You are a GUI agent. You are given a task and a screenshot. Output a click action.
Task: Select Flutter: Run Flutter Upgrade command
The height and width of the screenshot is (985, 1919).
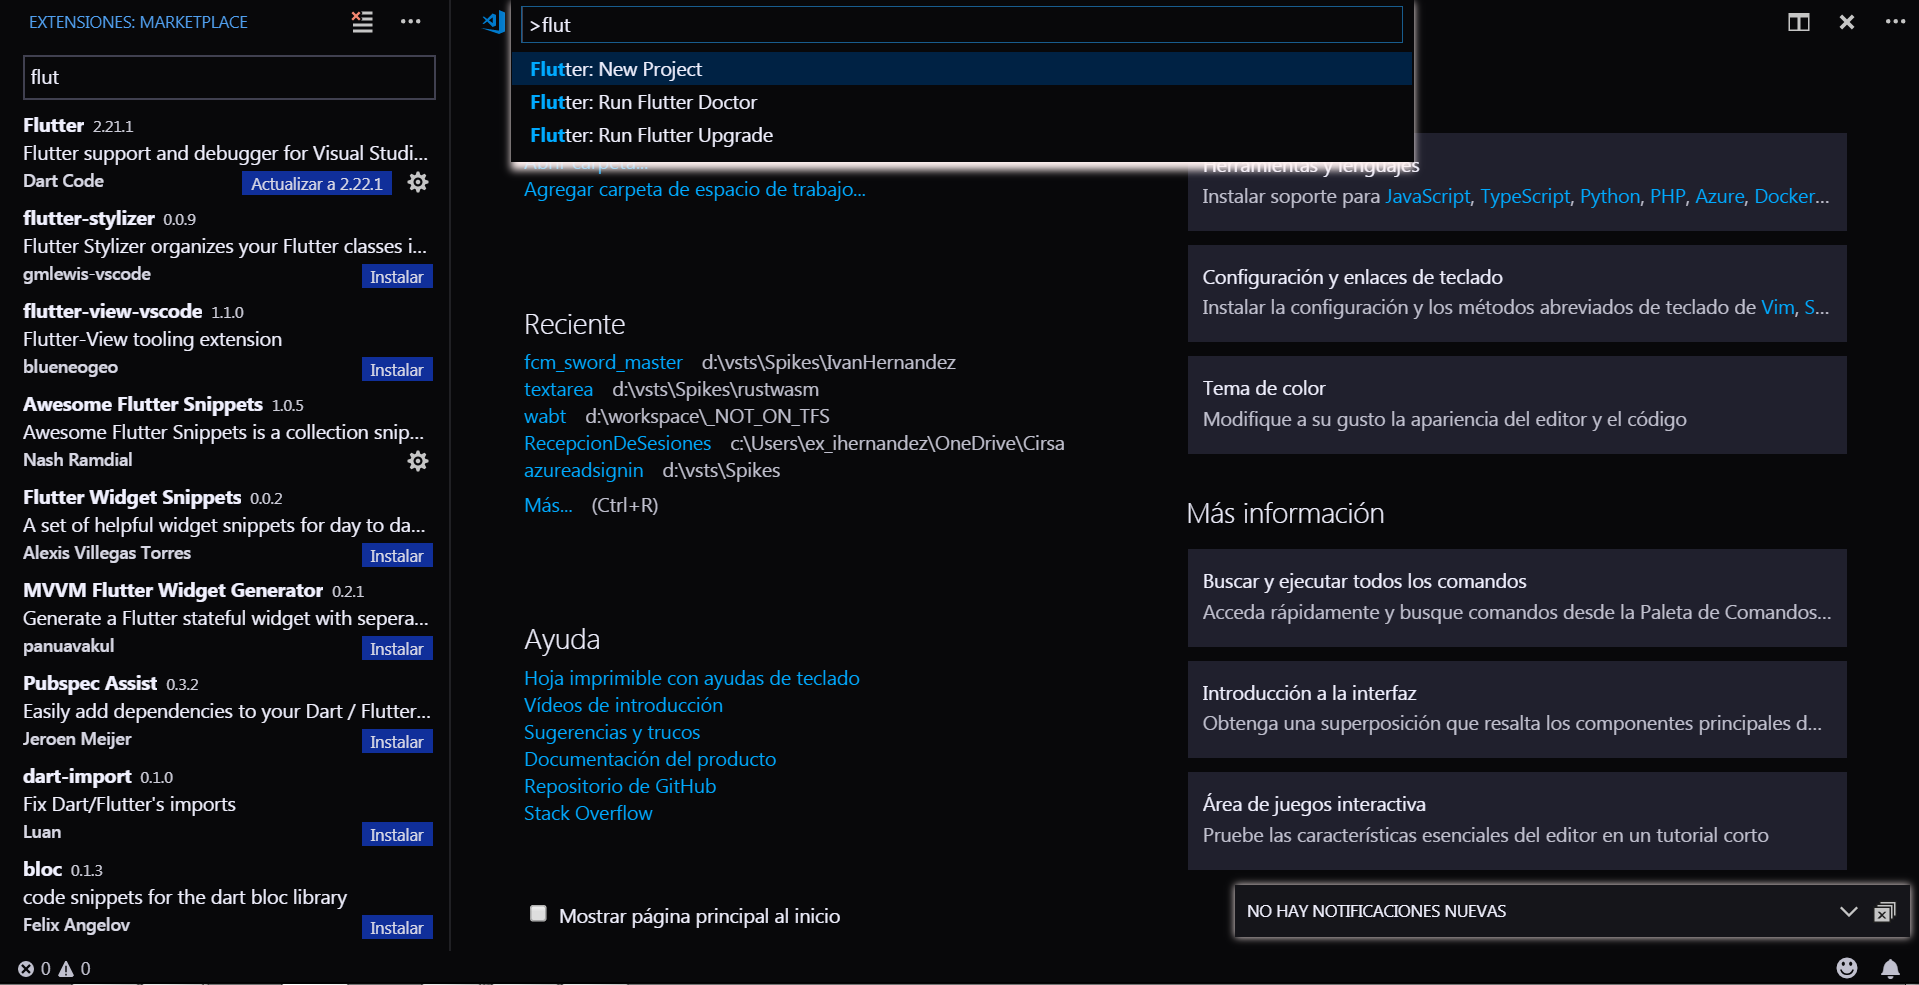(961, 135)
